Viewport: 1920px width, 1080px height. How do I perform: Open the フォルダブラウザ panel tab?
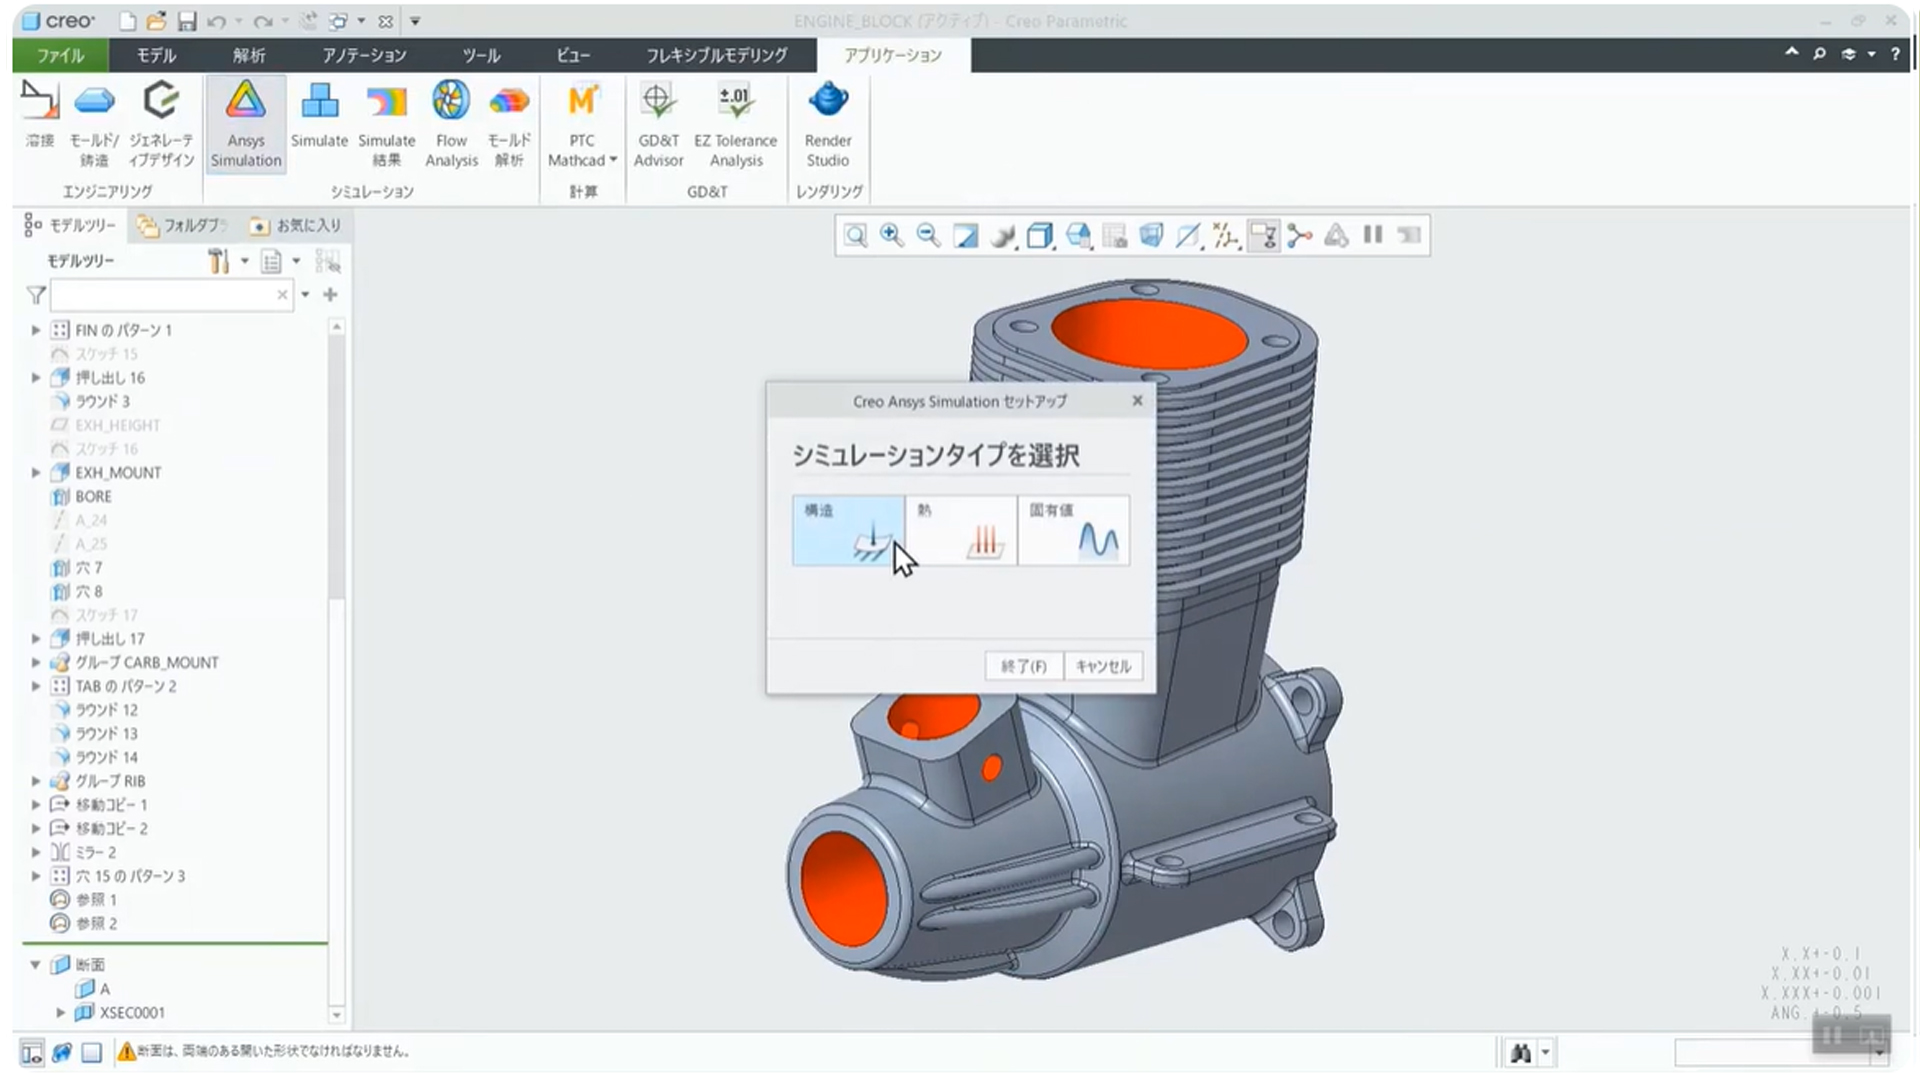(x=182, y=226)
